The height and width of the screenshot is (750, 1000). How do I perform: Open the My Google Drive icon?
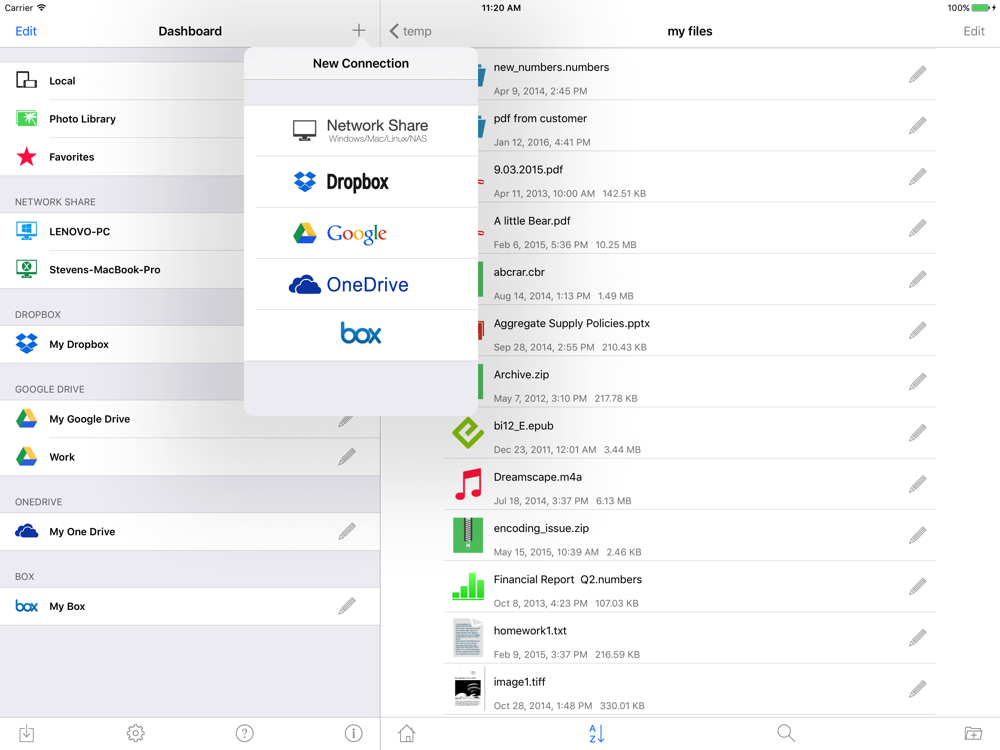26,418
